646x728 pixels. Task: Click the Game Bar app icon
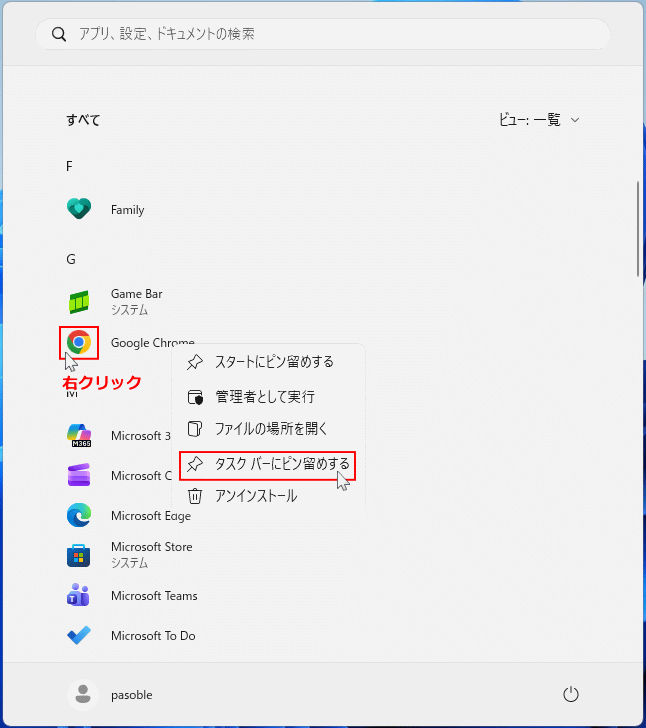click(79, 302)
